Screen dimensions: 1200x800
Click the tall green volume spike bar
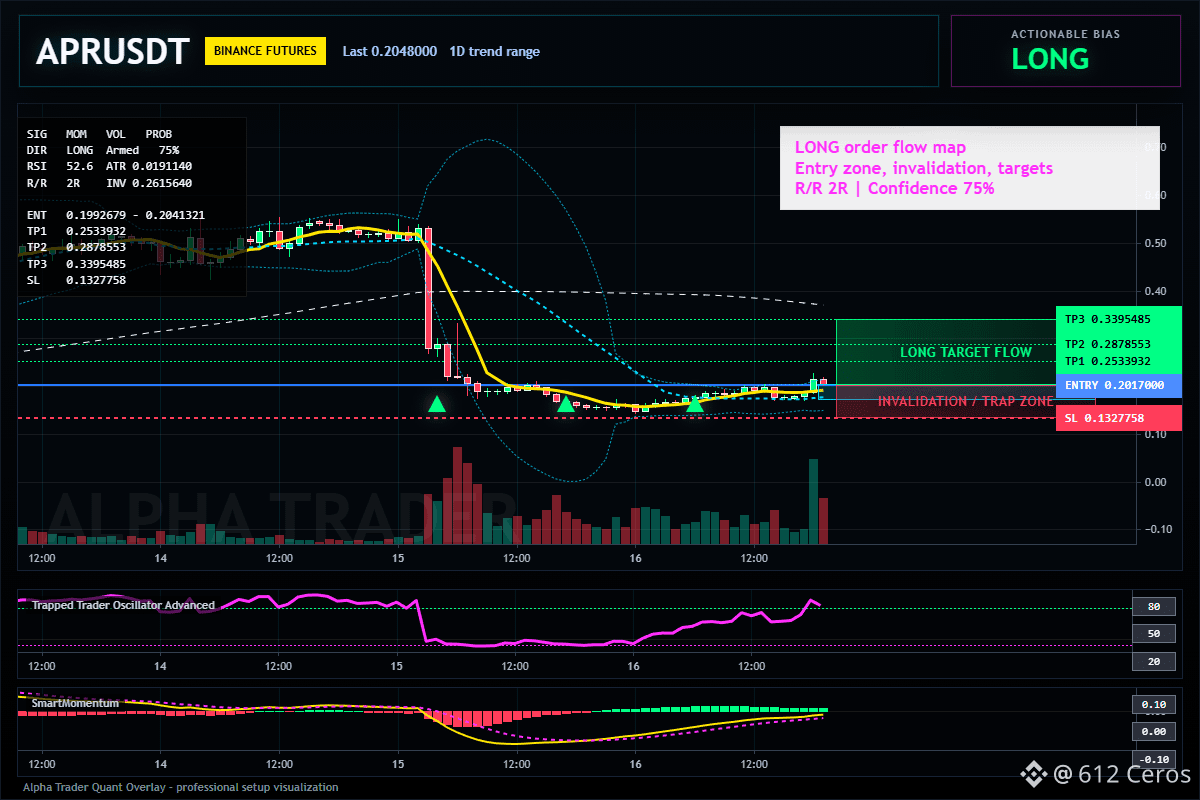click(813, 501)
